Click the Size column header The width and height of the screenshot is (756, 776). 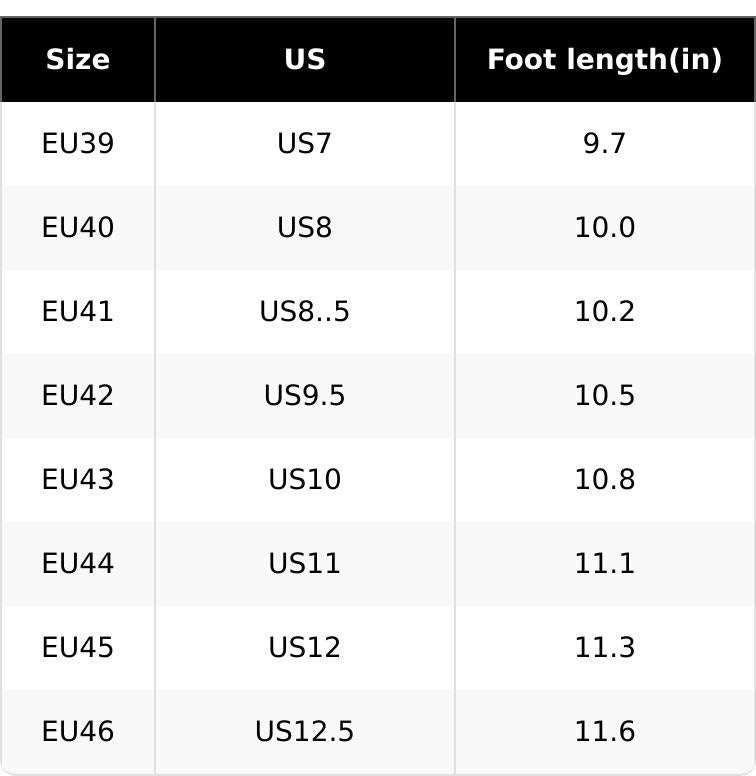click(x=78, y=59)
